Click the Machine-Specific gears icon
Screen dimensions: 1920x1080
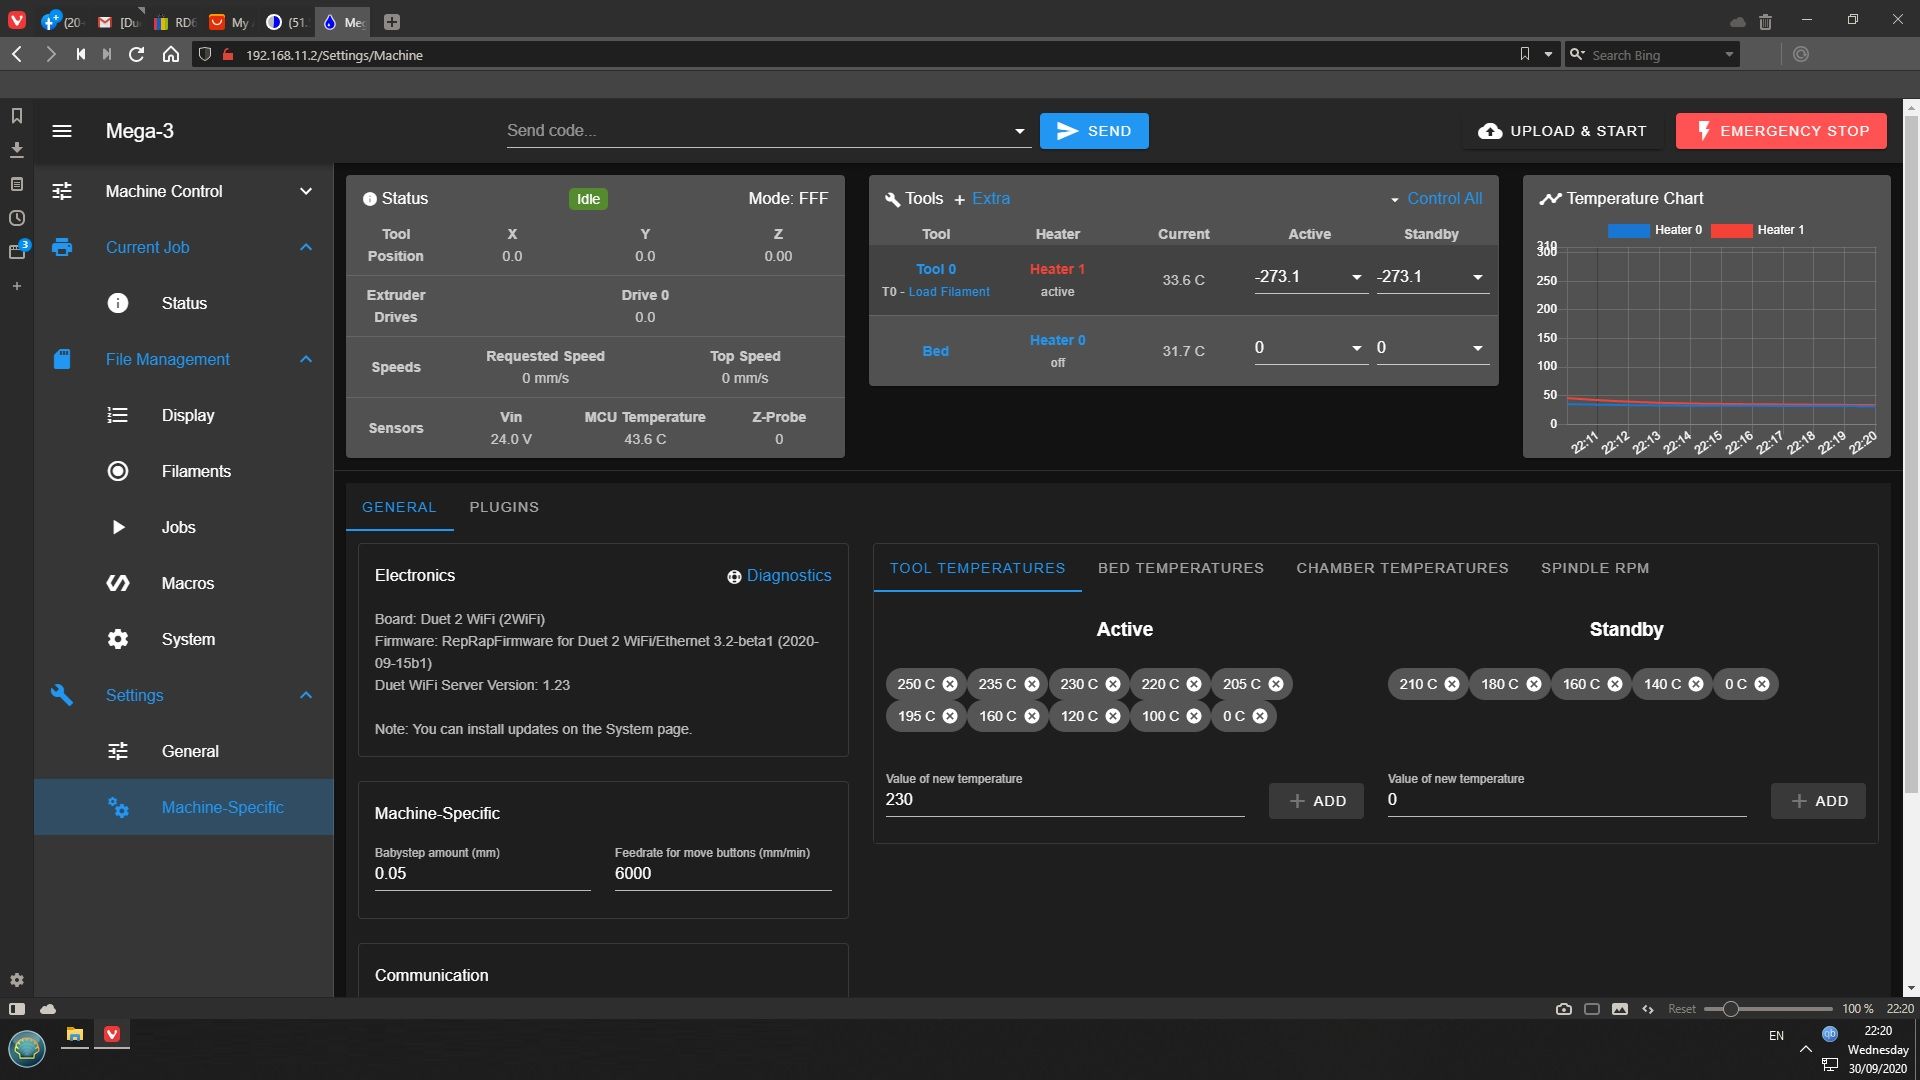point(118,807)
